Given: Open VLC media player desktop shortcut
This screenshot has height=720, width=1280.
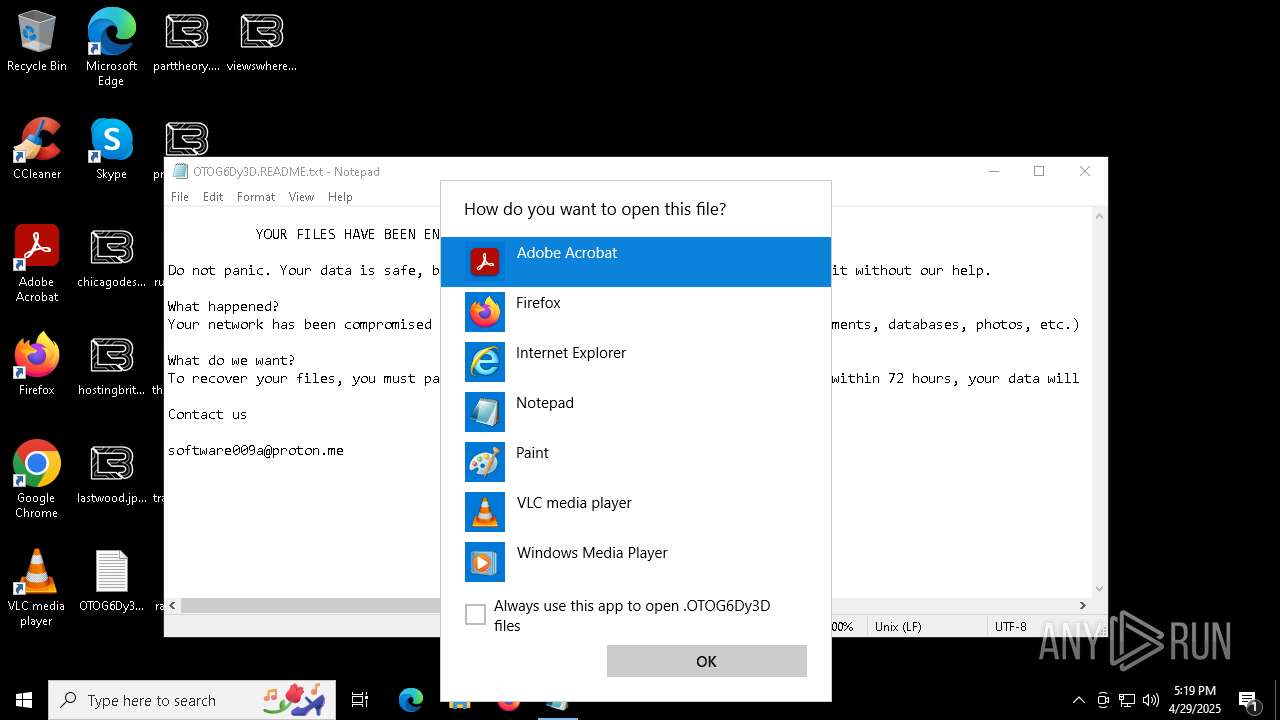Looking at the screenshot, I should point(37,588).
